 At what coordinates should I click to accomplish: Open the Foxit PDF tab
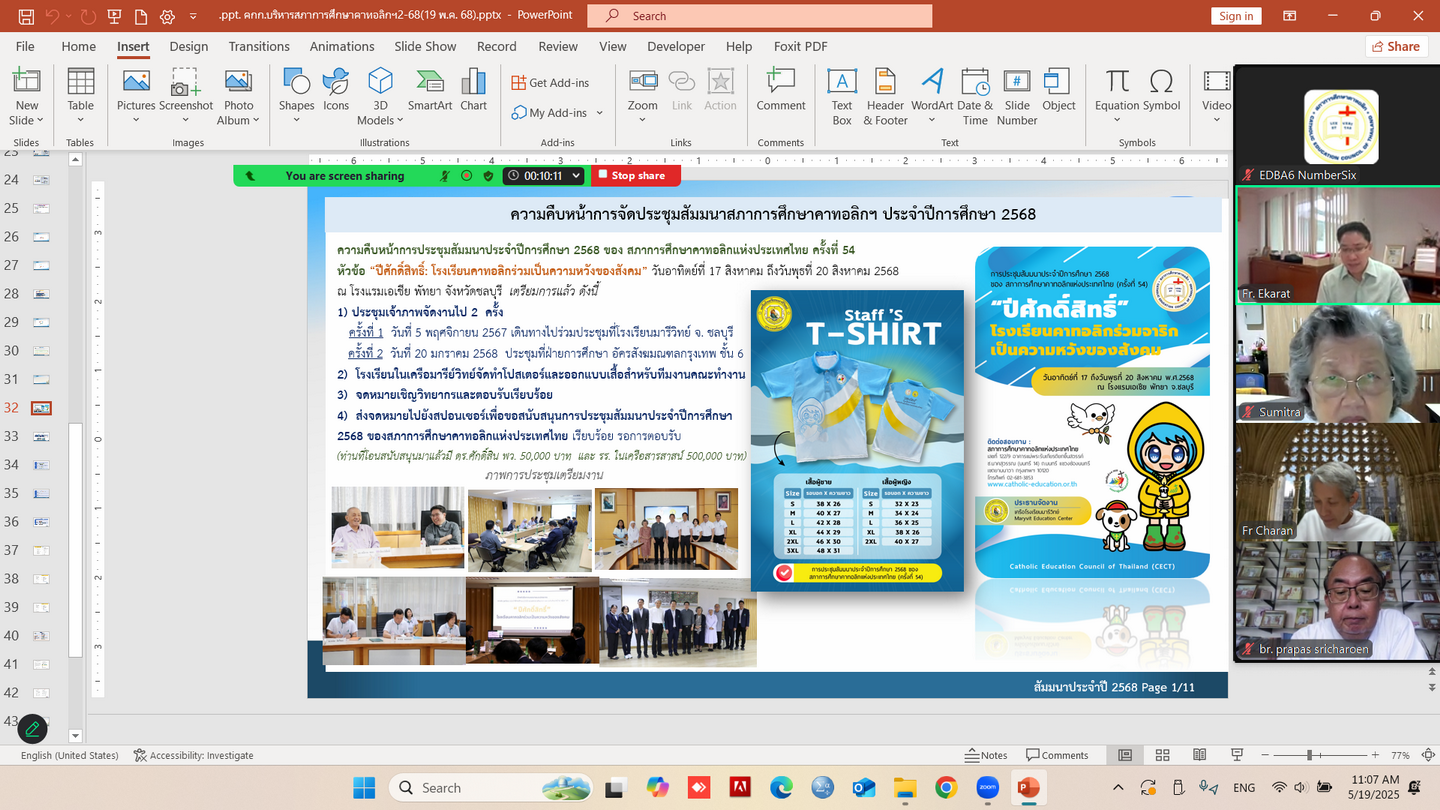tap(800, 46)
